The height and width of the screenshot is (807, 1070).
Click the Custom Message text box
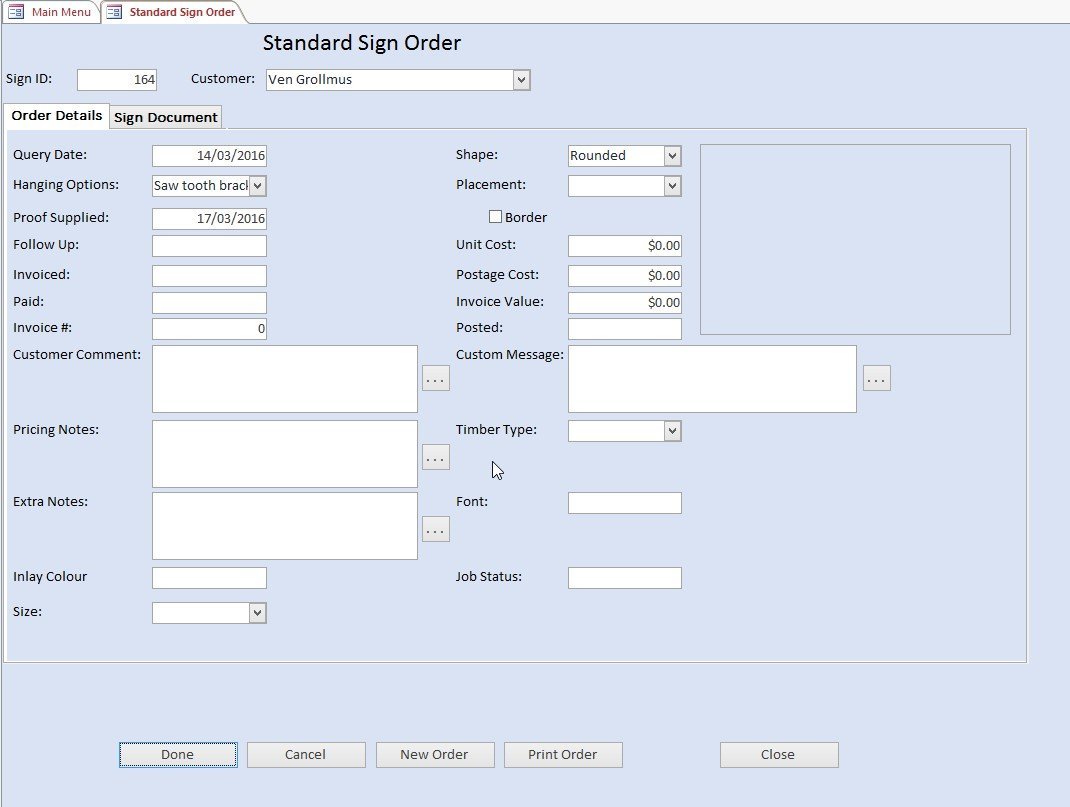point(712,379)
